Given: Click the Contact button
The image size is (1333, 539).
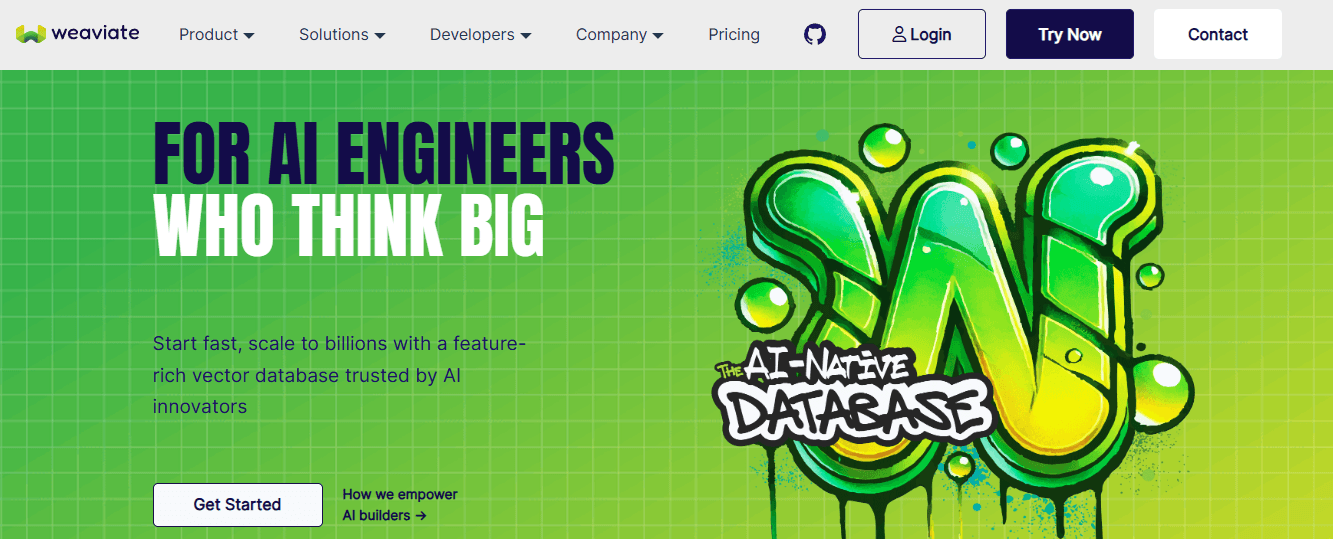Looking at the screenshot, I should [x=1218, y=34].
